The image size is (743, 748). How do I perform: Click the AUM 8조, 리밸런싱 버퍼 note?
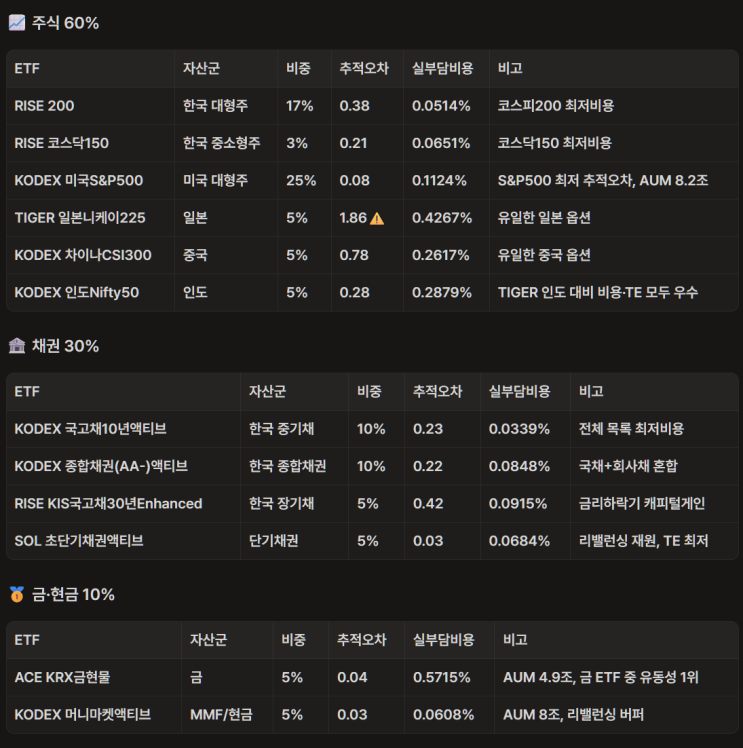pos(574,714)
